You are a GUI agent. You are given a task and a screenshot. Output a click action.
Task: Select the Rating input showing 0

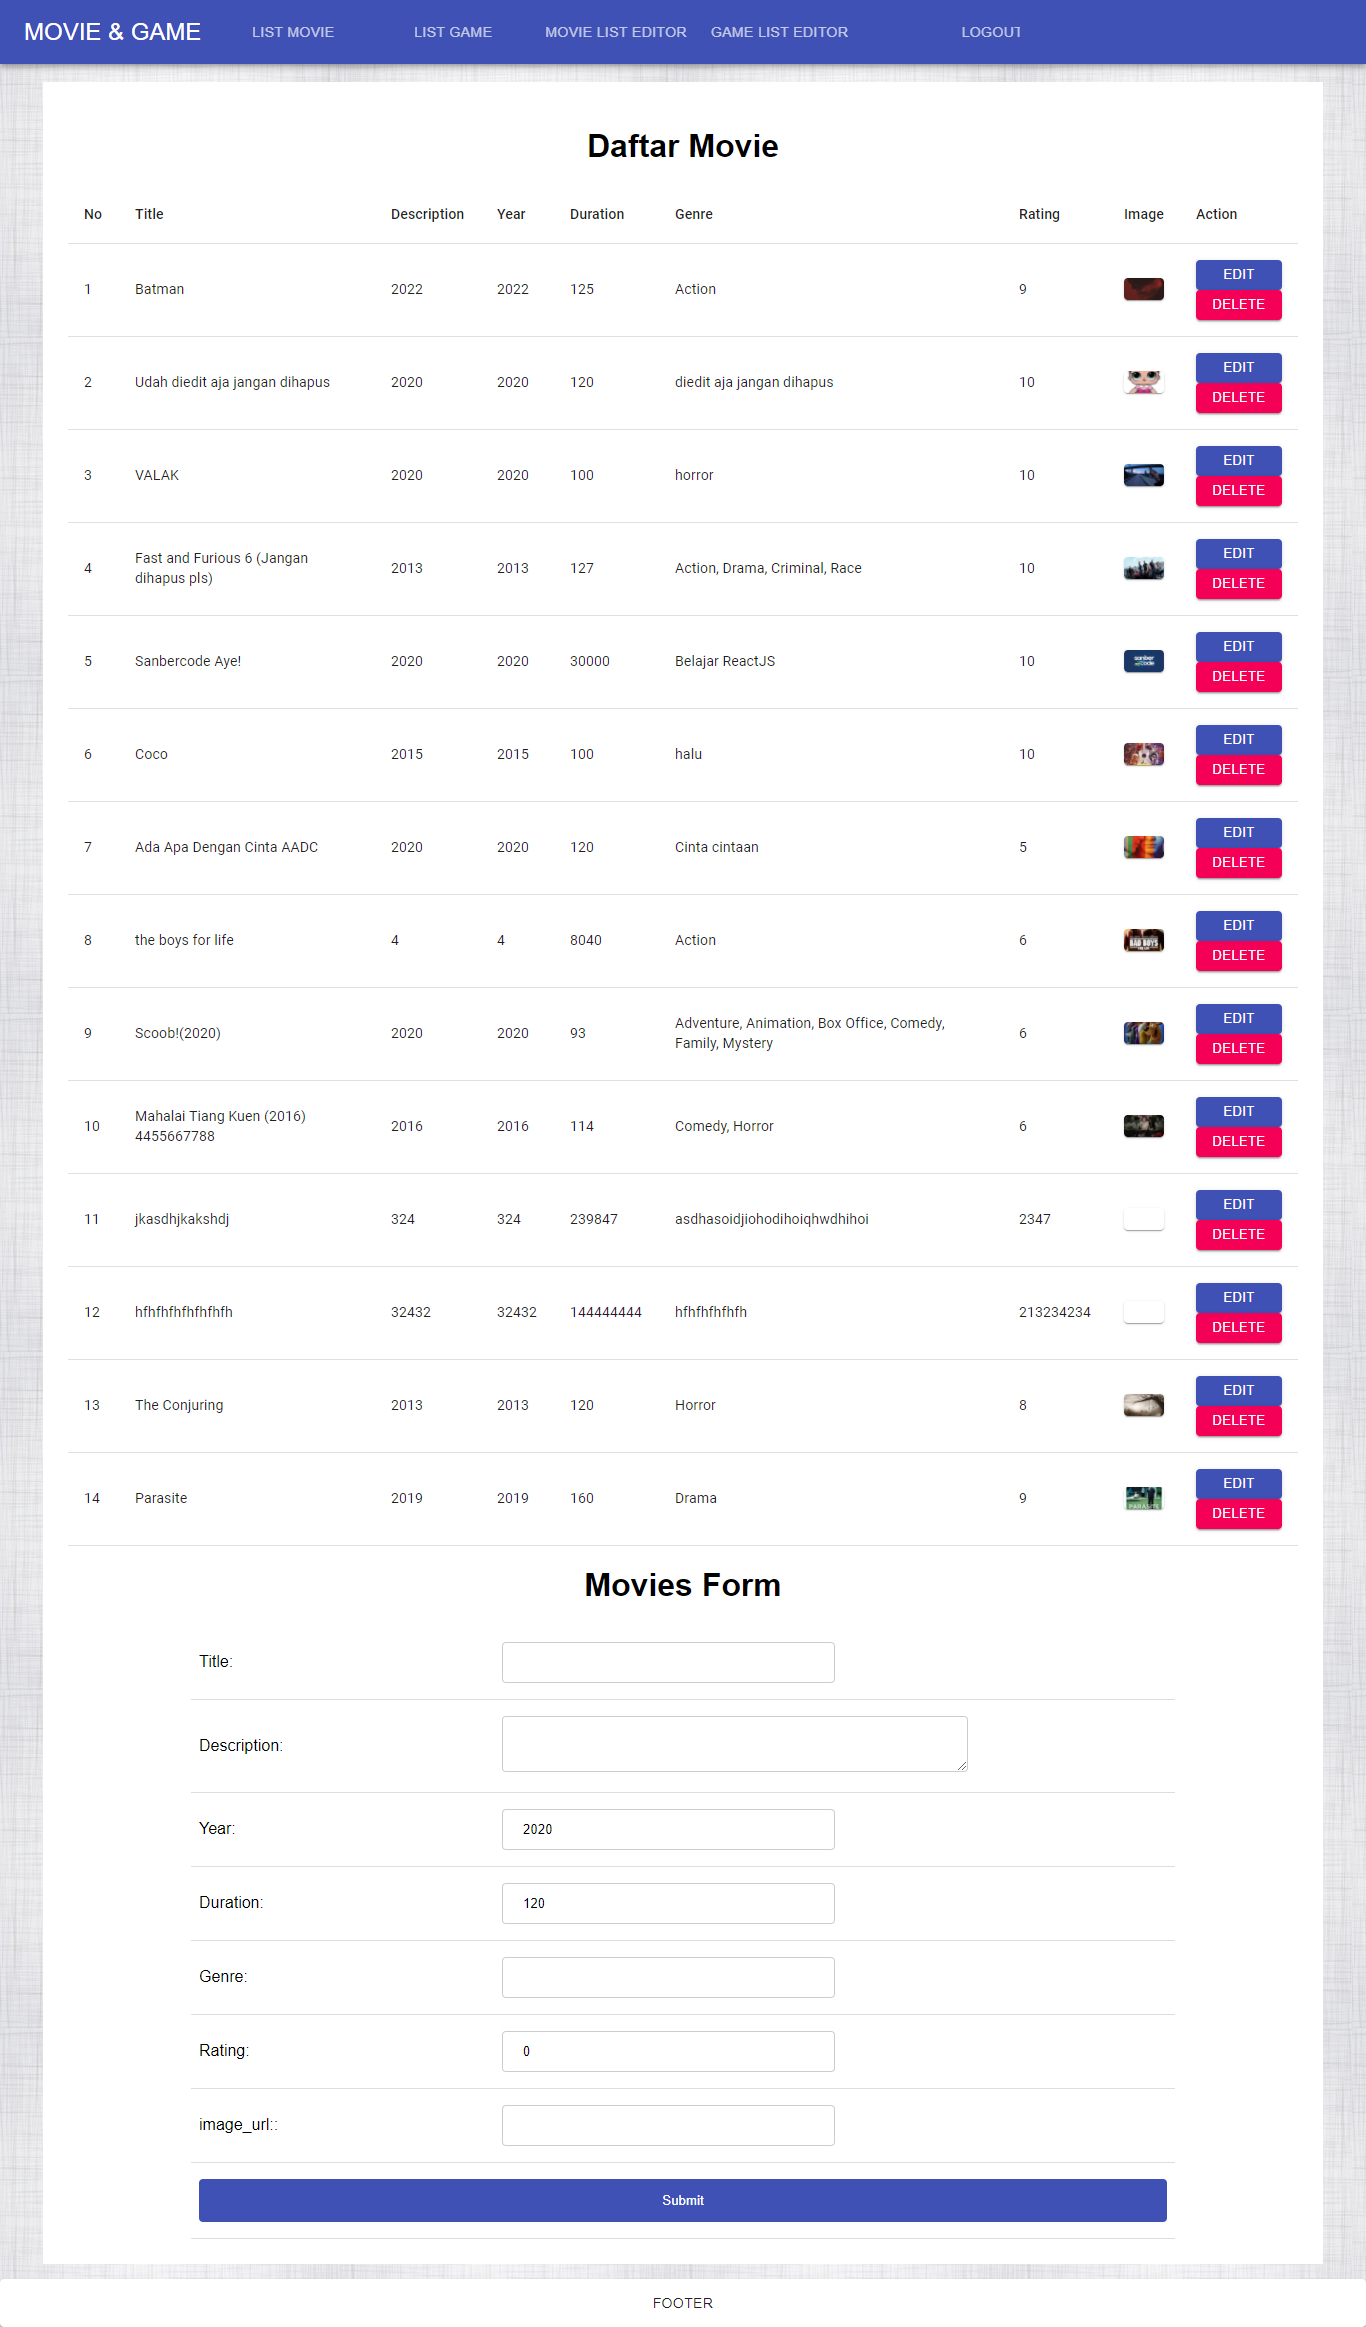coord(667,2051)
